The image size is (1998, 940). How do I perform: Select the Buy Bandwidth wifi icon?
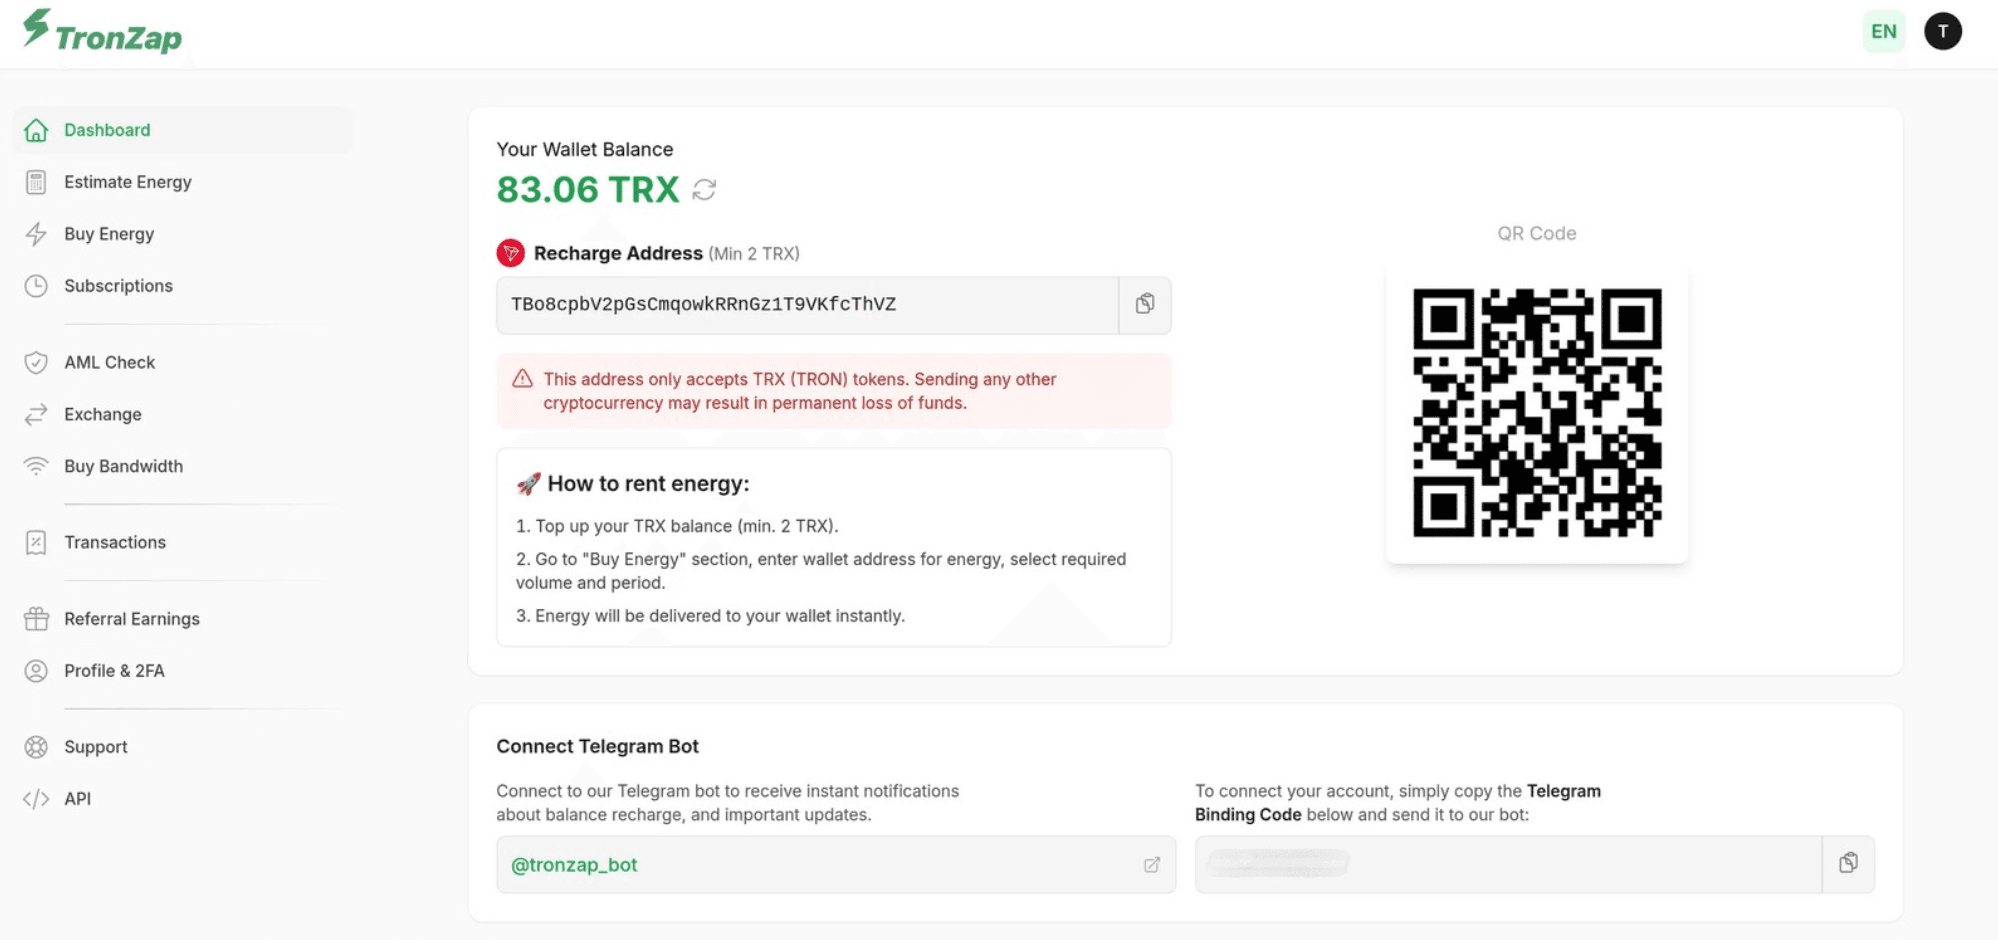point(36,466)
